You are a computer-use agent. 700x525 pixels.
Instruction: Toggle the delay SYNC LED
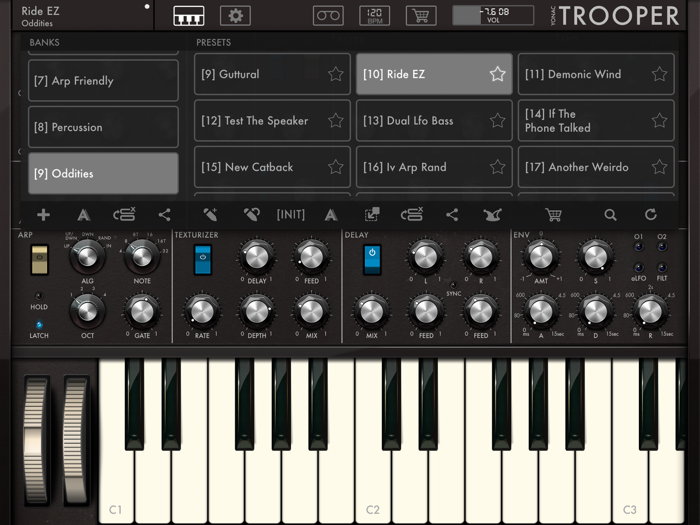click(453, 284)
